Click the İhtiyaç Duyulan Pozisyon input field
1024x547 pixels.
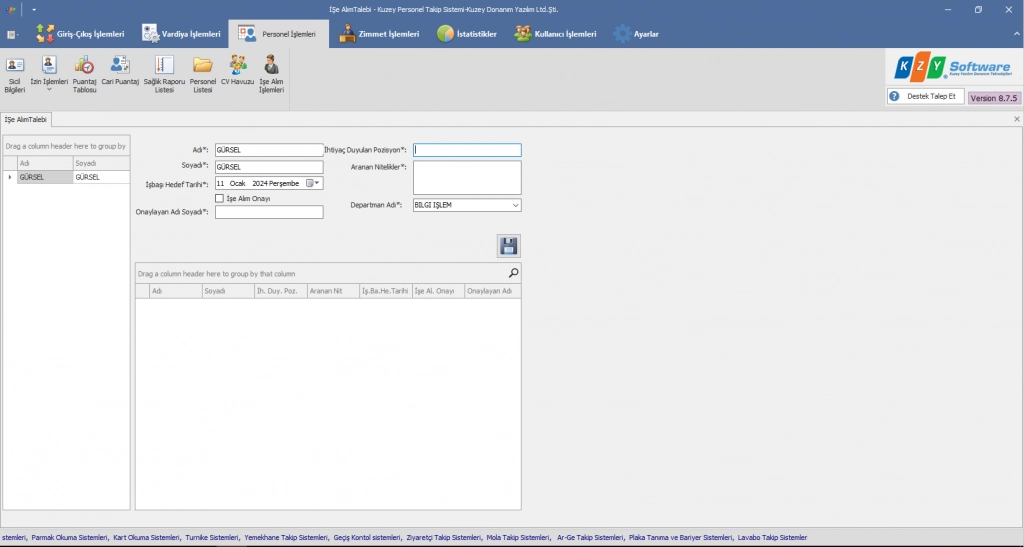tap(467, 150)
